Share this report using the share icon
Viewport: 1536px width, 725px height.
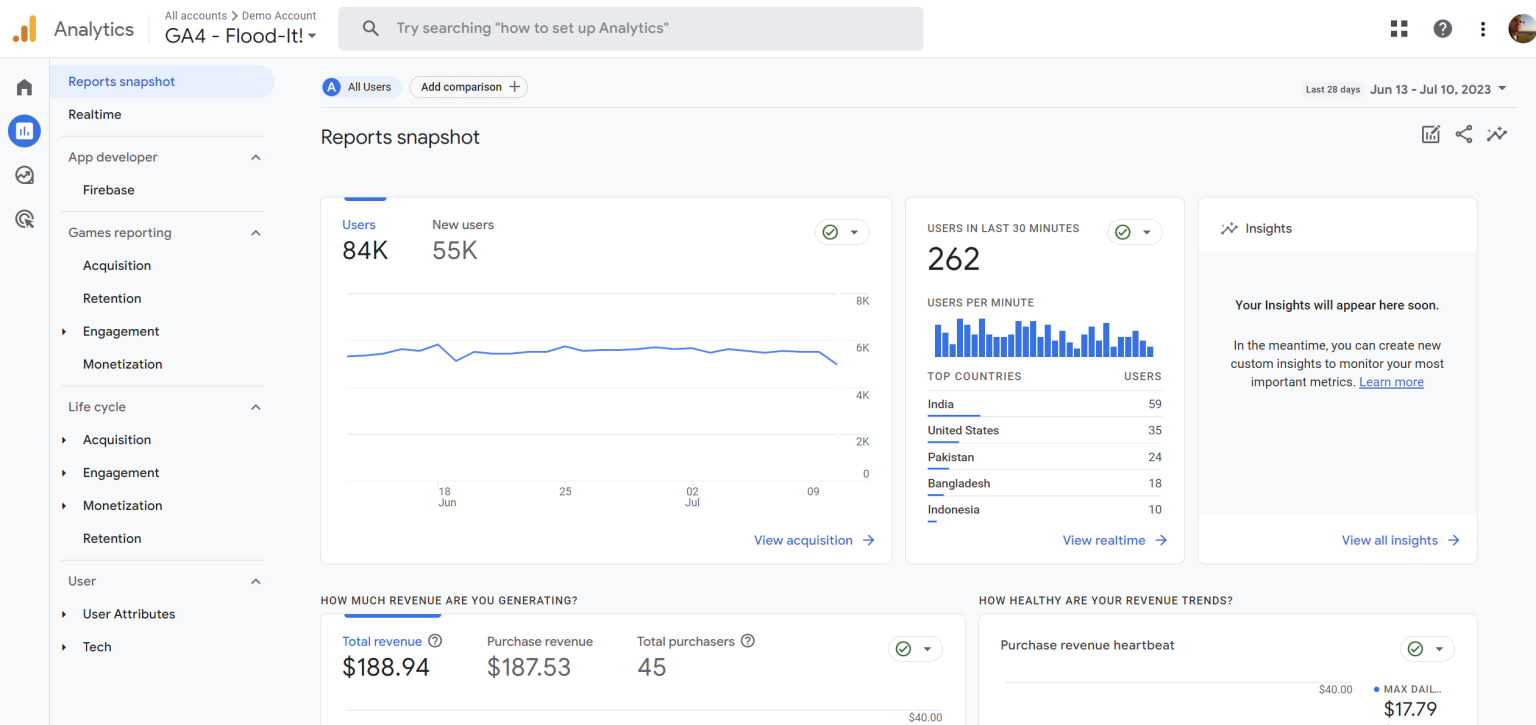[1463, 133]
